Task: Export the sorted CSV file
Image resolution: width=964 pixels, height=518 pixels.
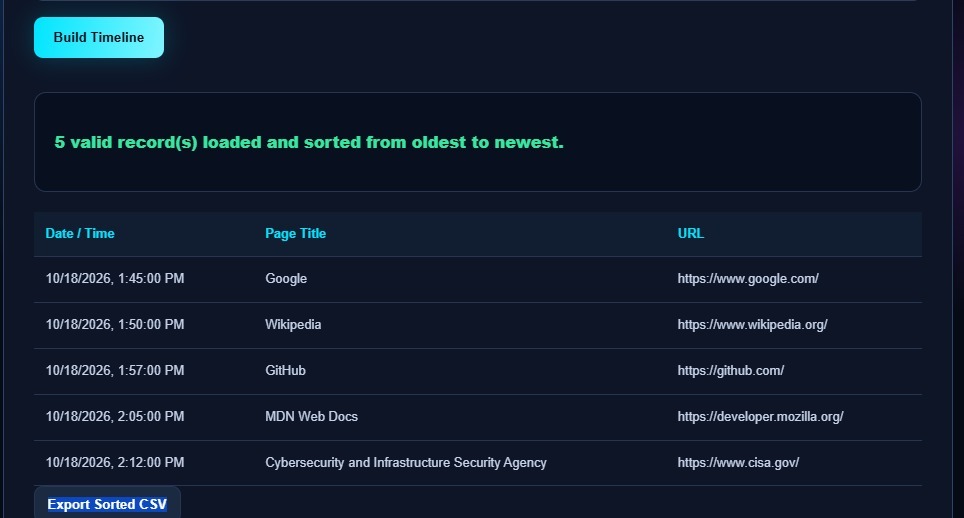Action: 107,503
